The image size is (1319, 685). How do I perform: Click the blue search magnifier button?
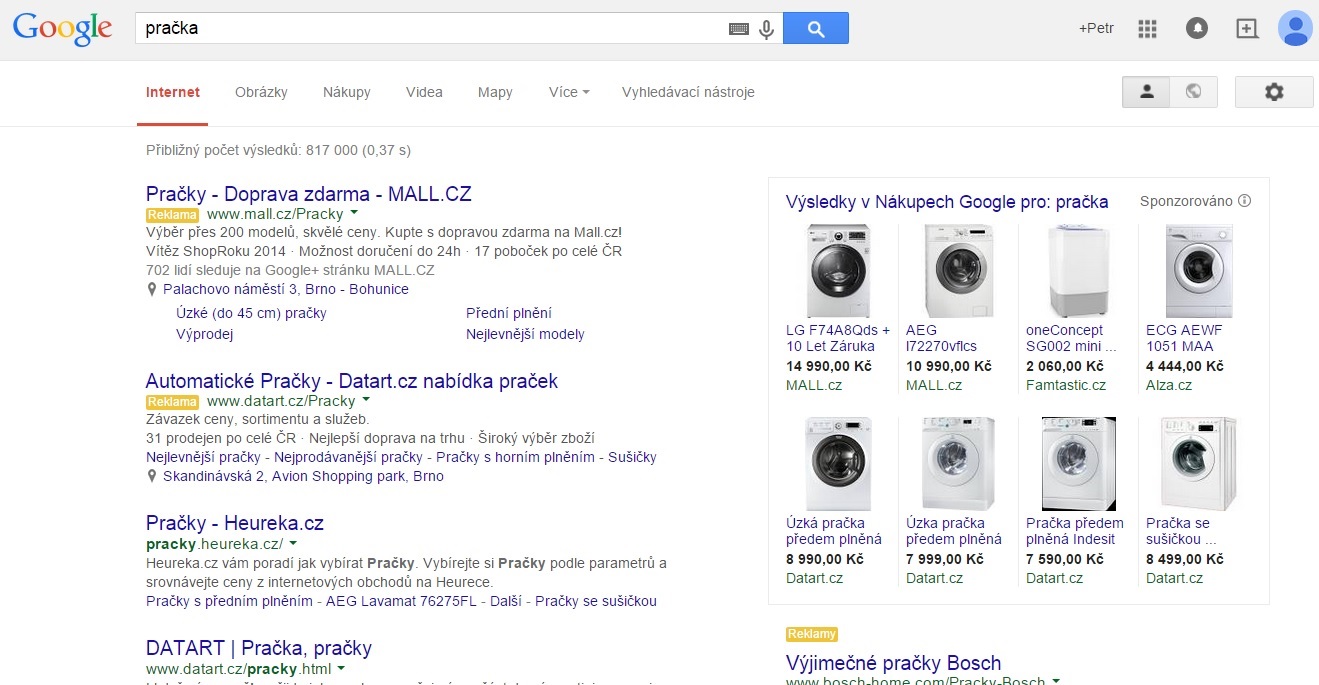[x=816, y=28]
